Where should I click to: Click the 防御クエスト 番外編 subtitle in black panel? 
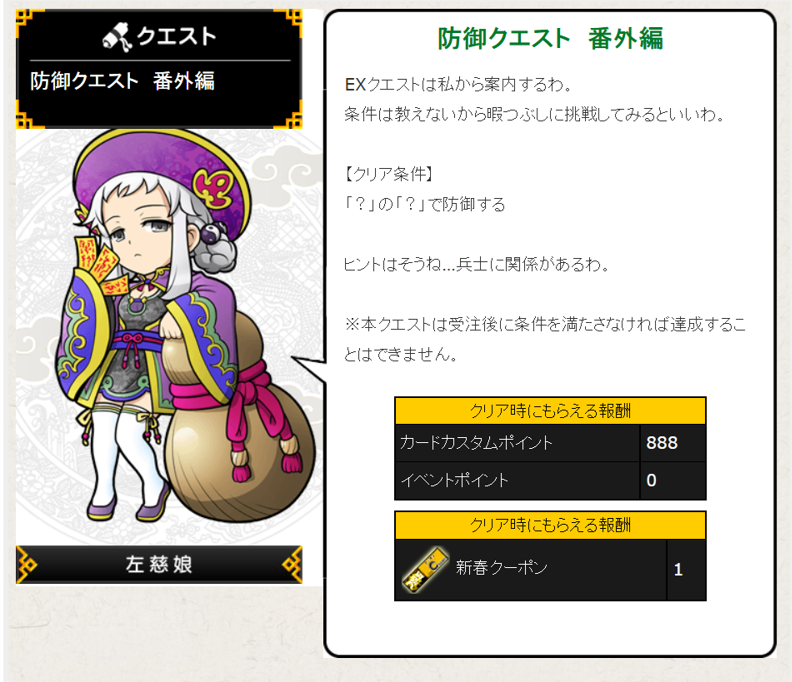123,81
